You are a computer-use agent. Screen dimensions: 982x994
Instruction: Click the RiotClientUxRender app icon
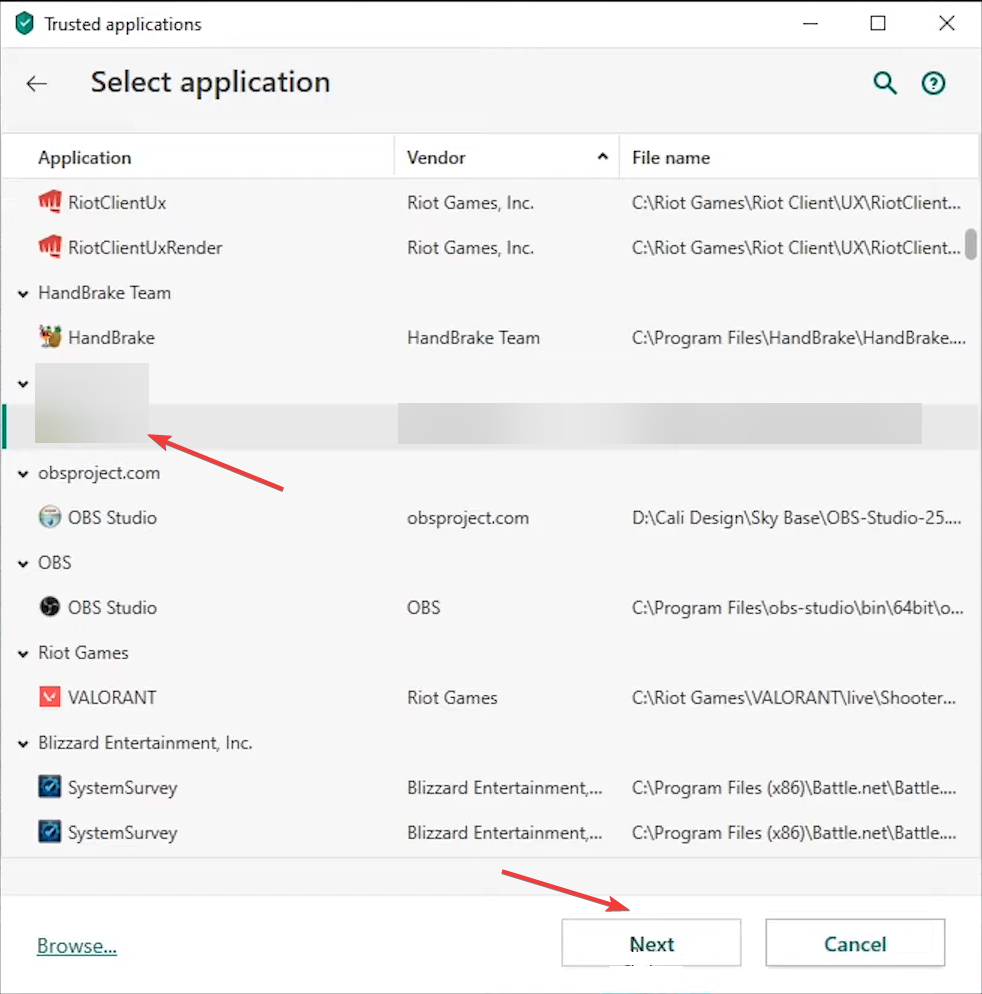tap(50, 247)
